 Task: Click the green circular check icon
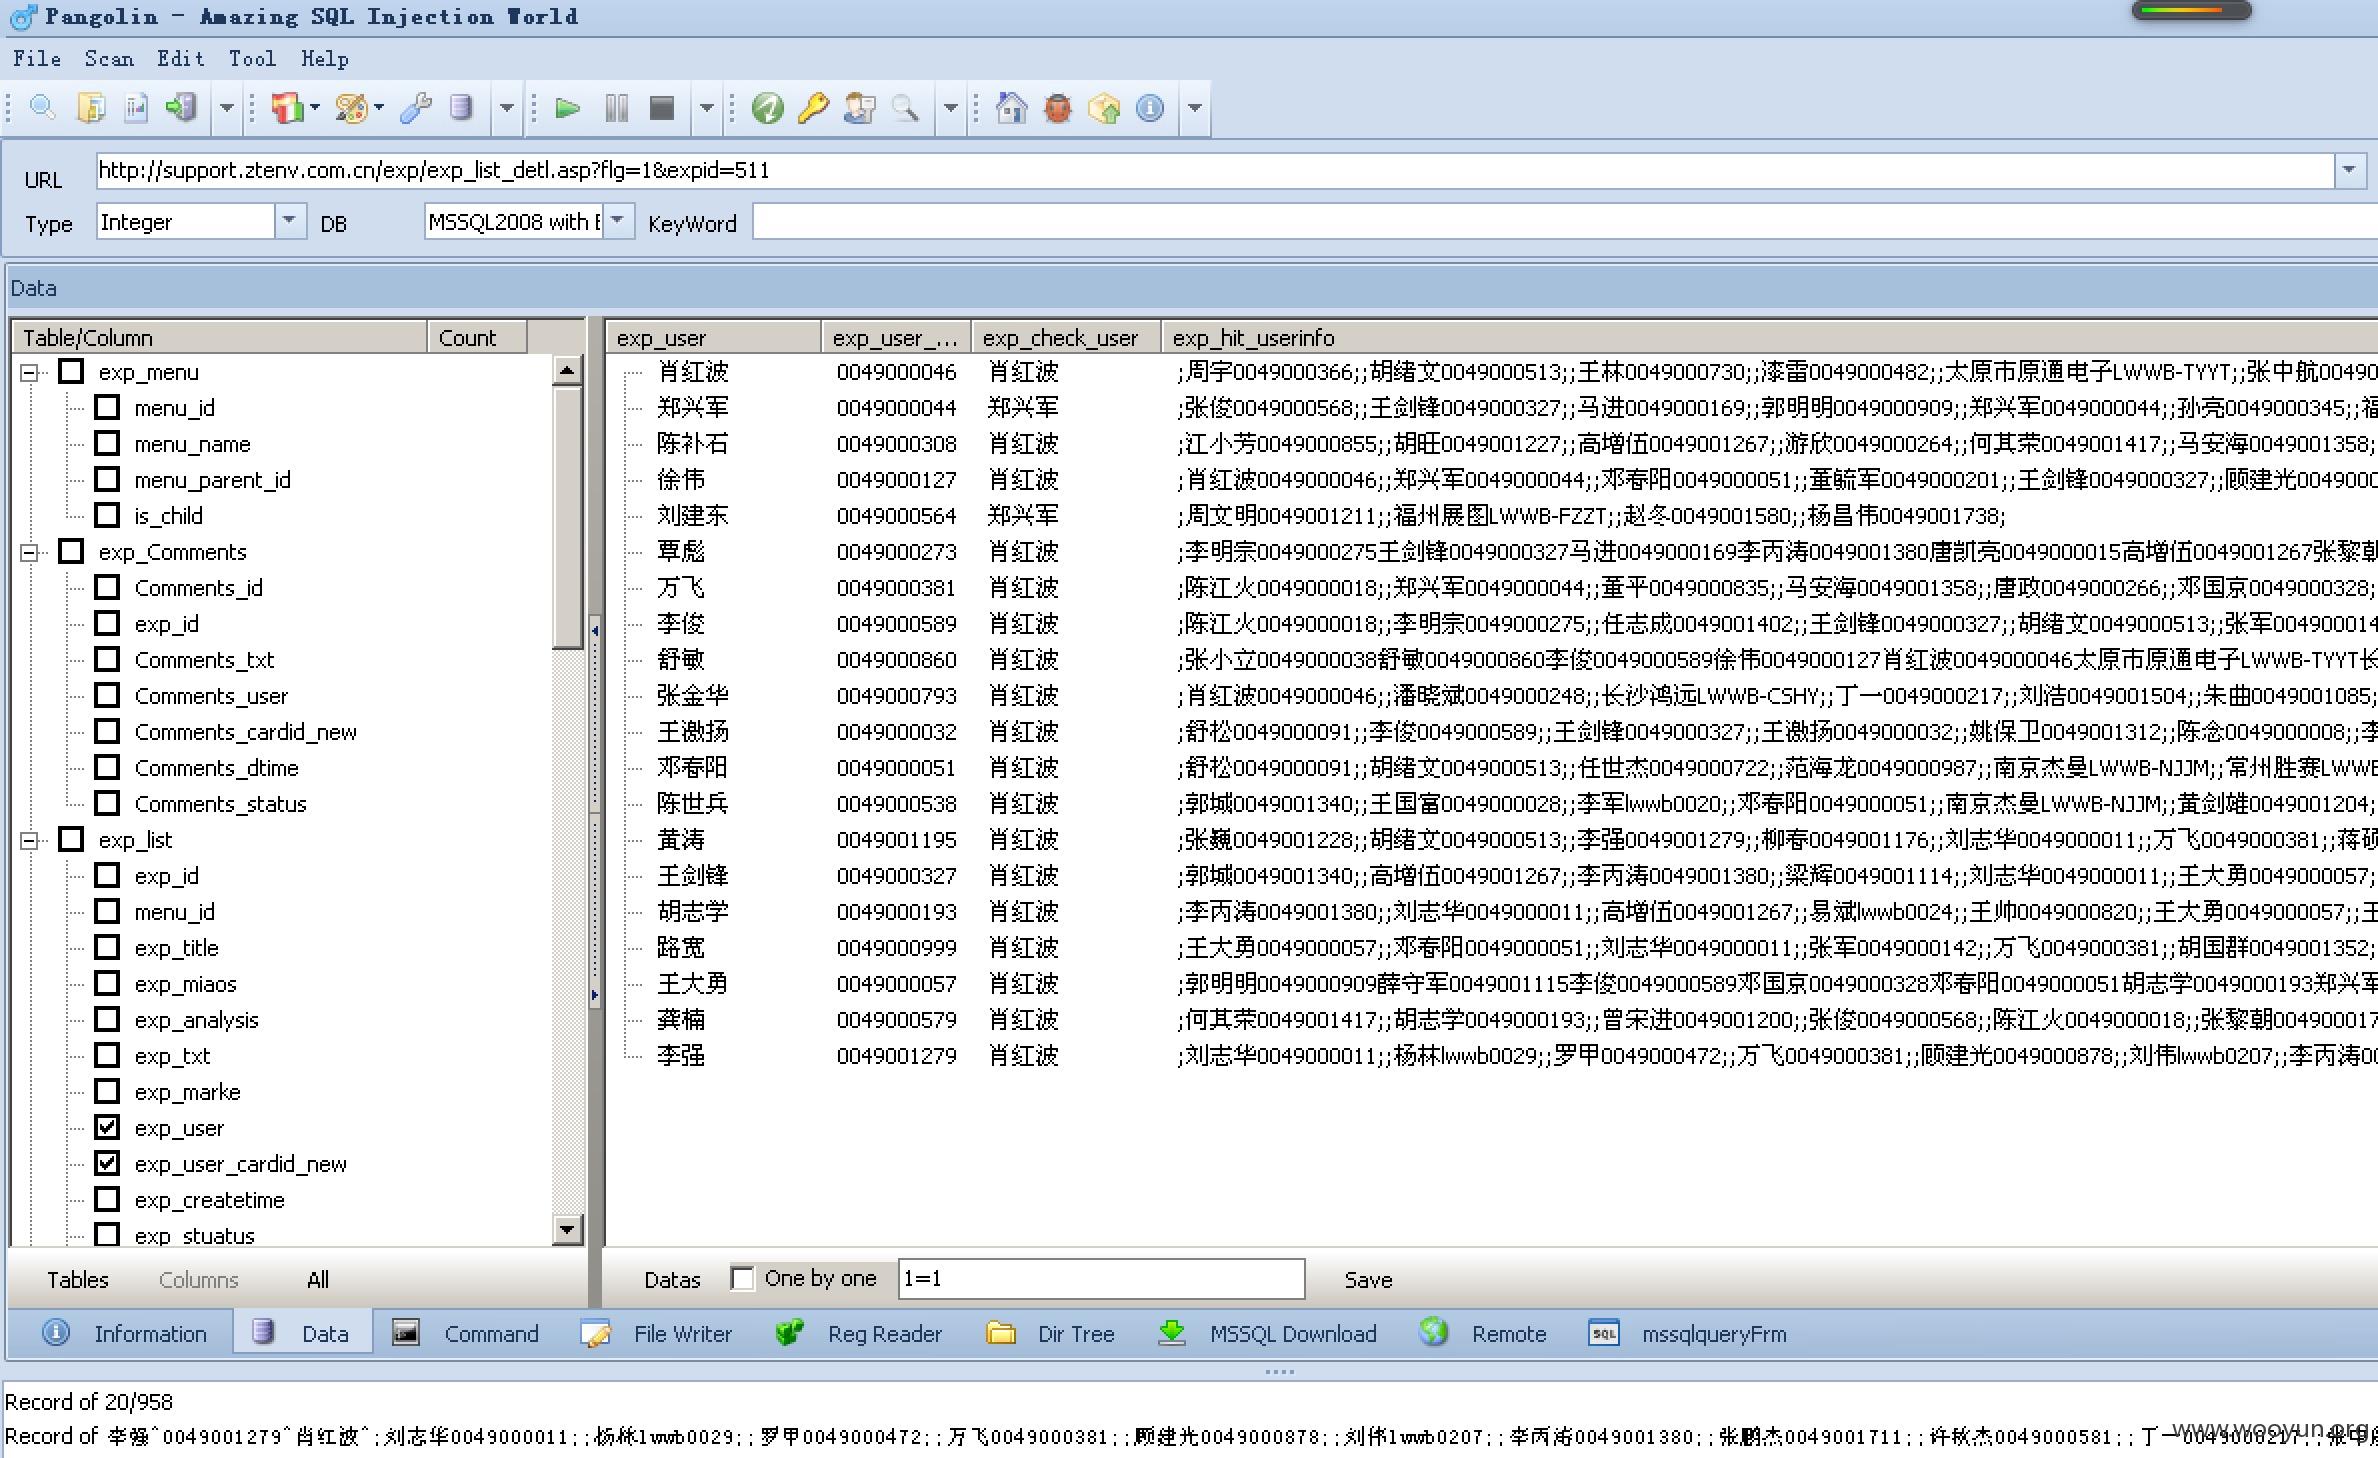(767, 107)
